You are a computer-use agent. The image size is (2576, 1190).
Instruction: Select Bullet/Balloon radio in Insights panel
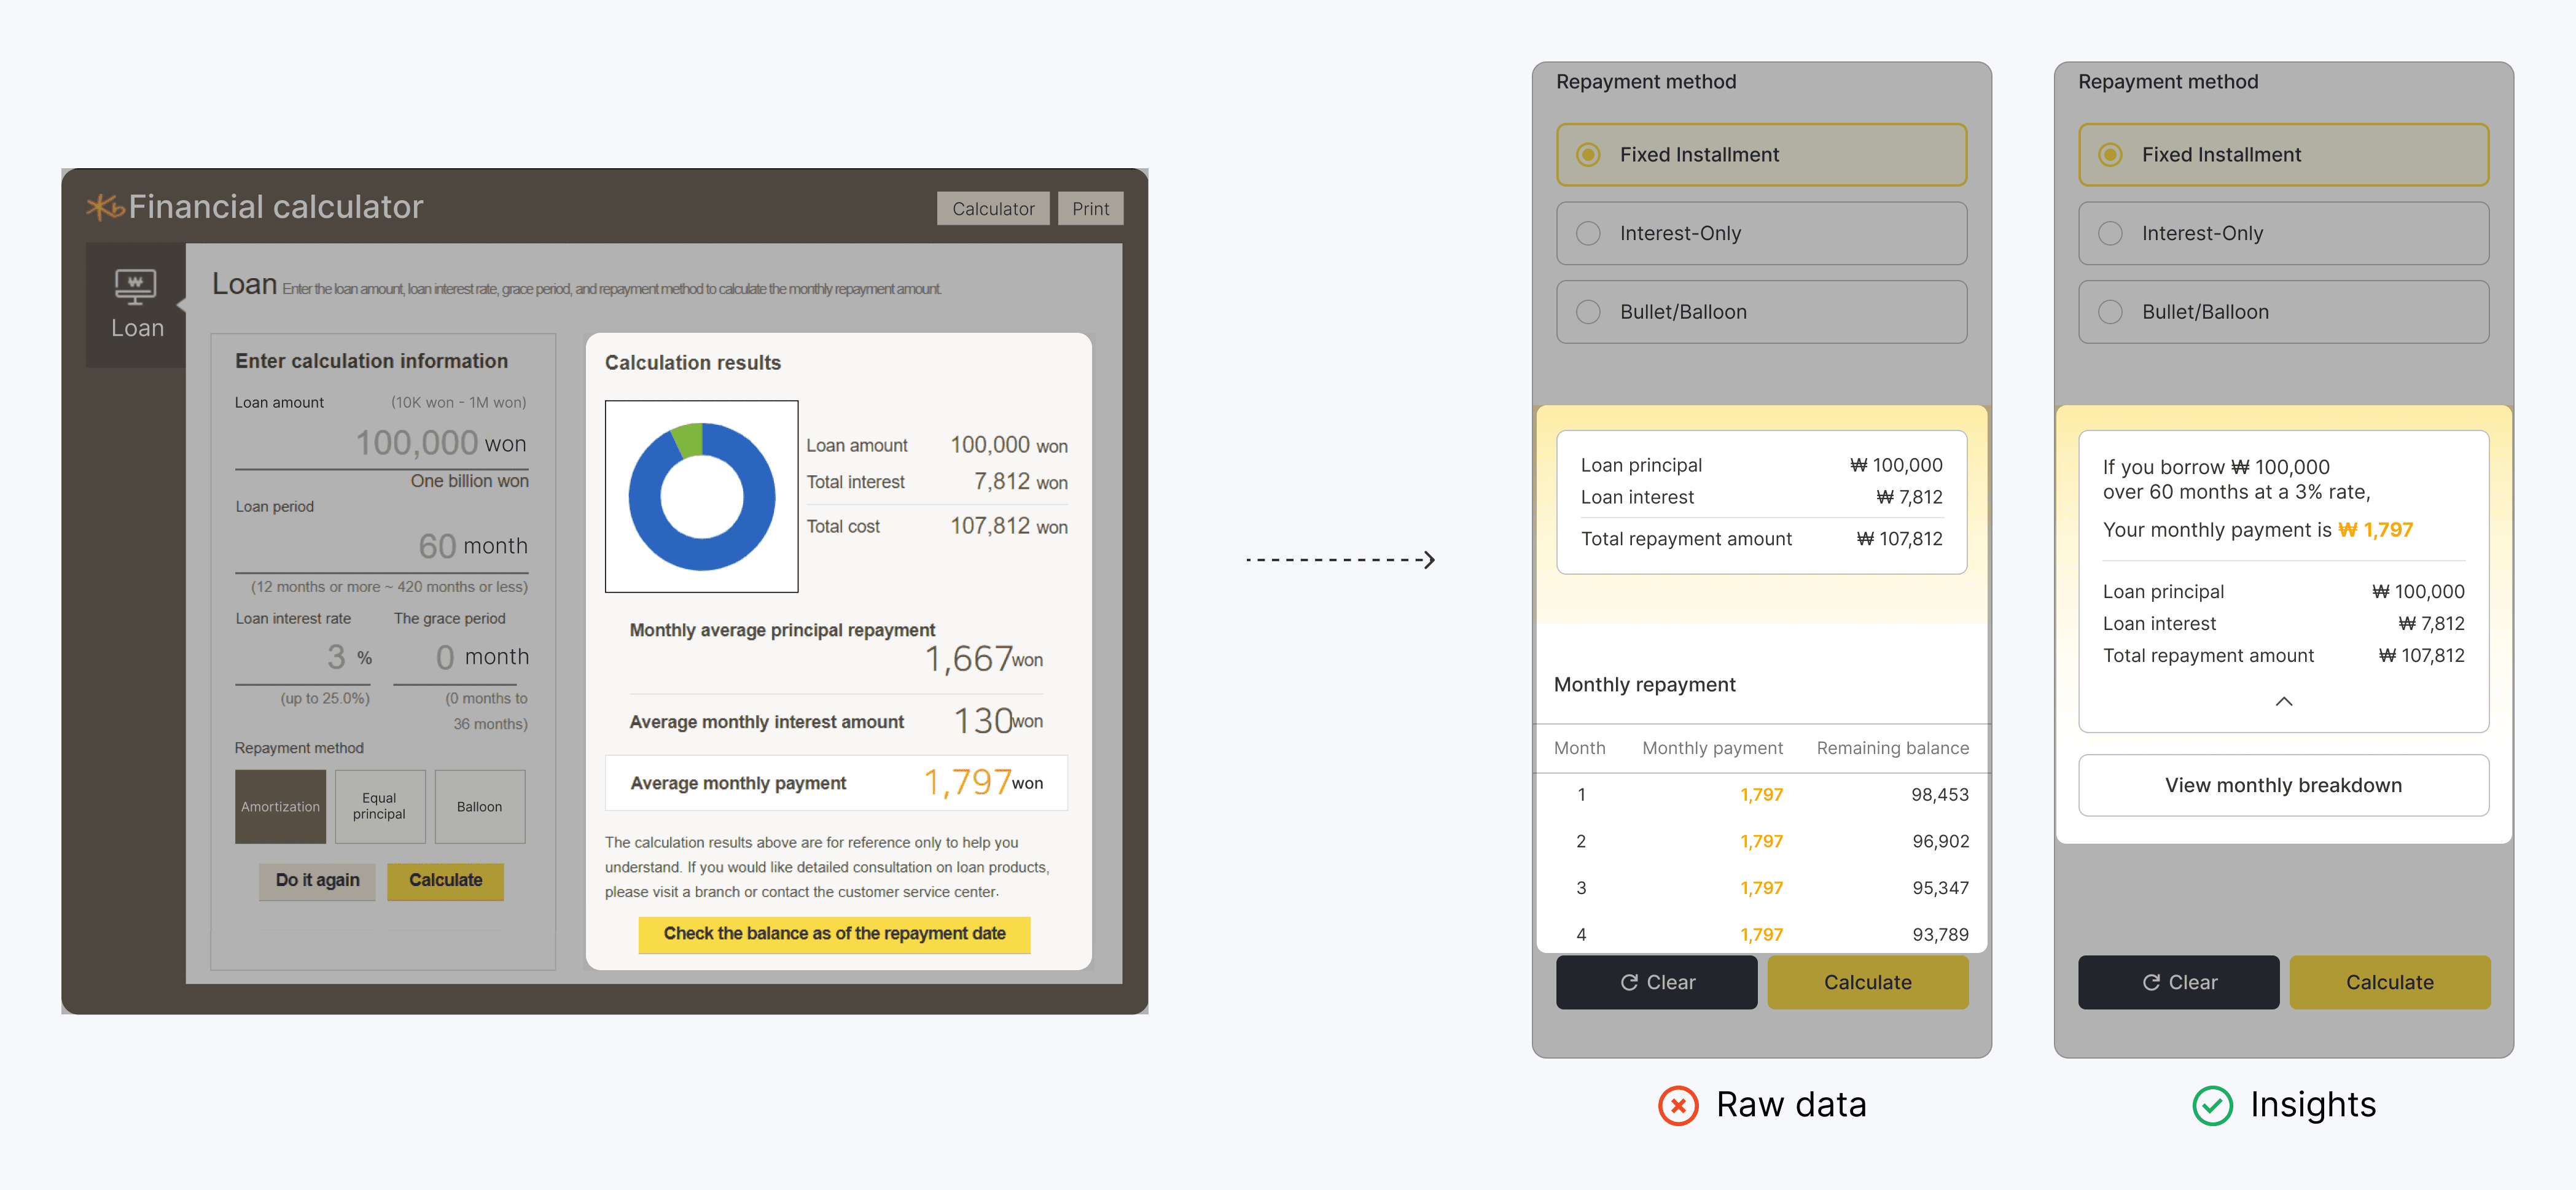coord(2110,312)
